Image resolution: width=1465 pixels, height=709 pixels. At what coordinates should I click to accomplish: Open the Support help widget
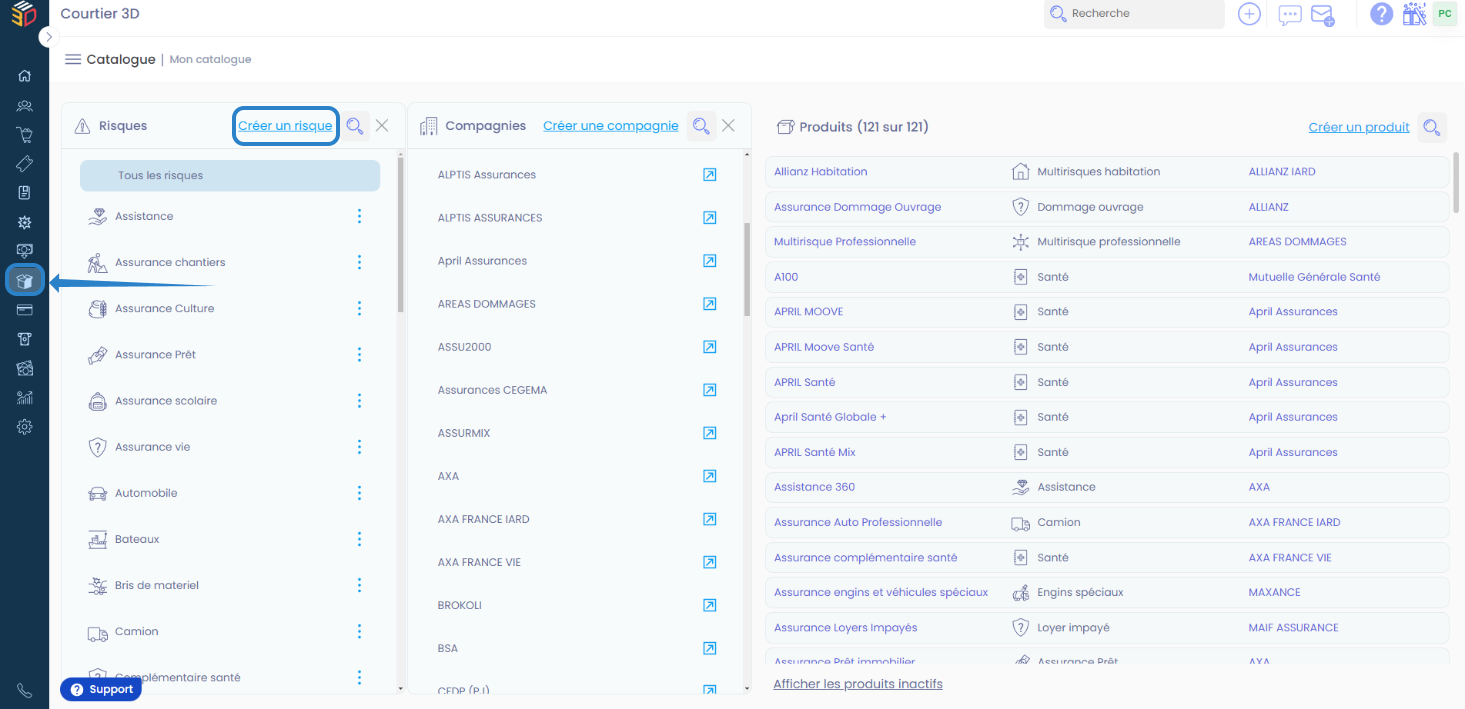[101, 689]
